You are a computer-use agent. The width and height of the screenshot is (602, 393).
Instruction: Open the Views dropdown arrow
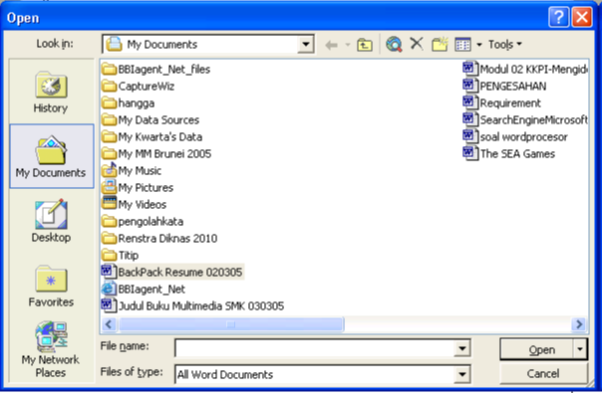[x=479, y=45]
